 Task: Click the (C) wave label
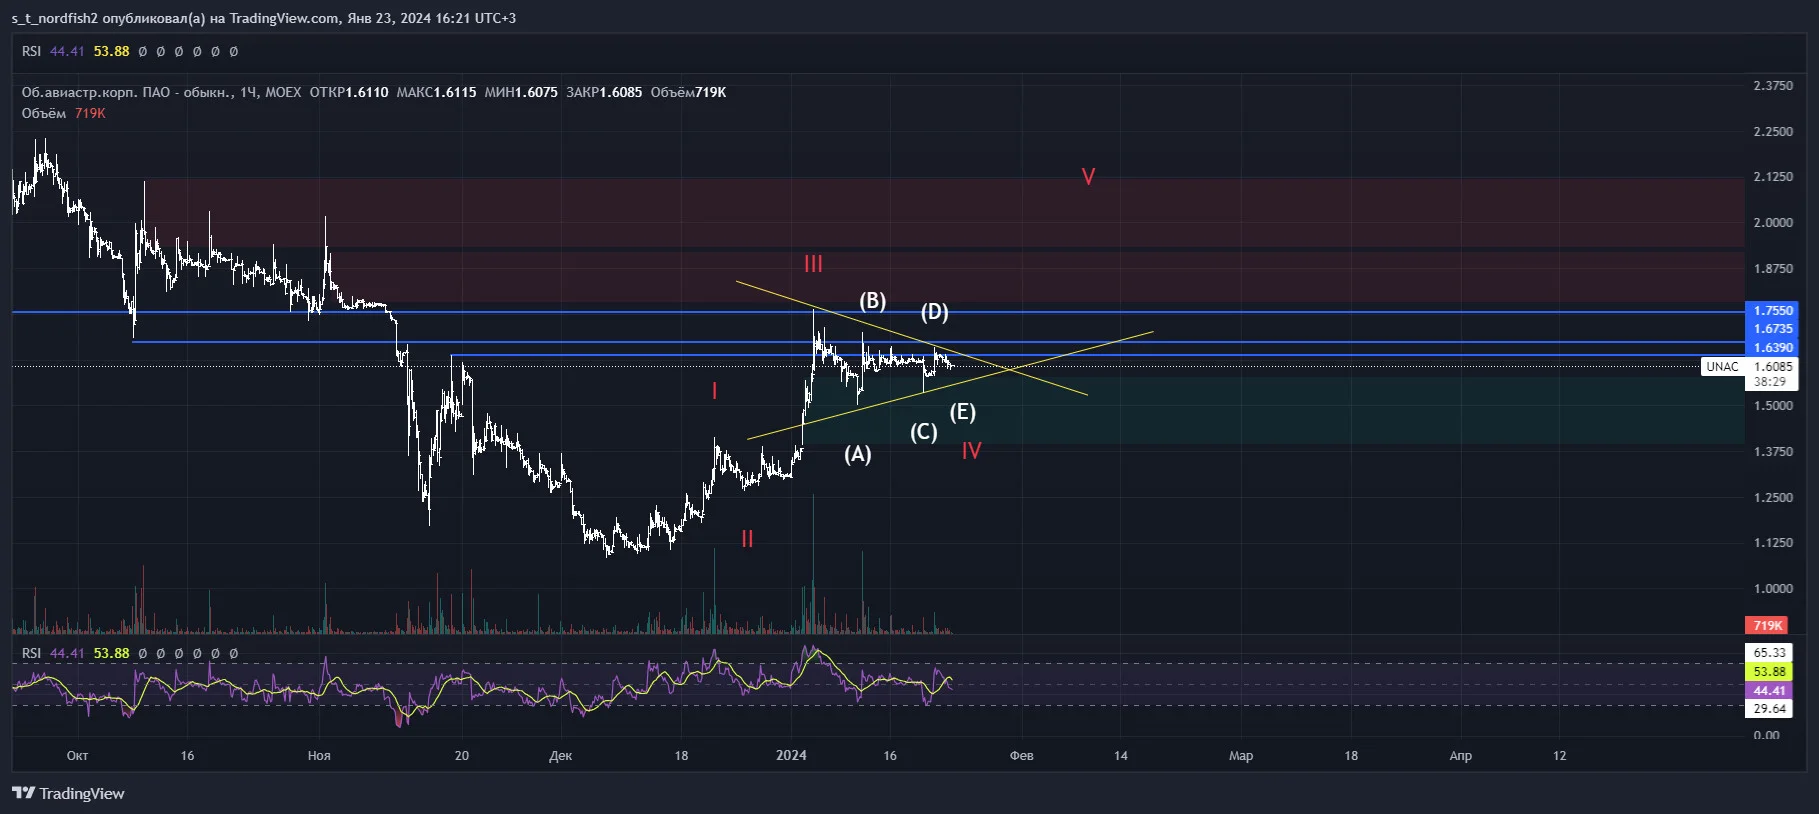coord(923,432)
